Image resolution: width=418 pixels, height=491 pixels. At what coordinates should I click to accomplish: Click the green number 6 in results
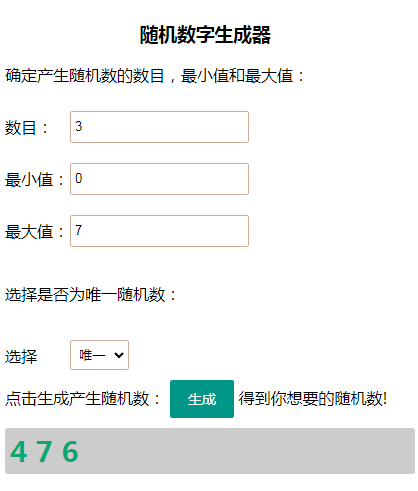coord(70,452)
